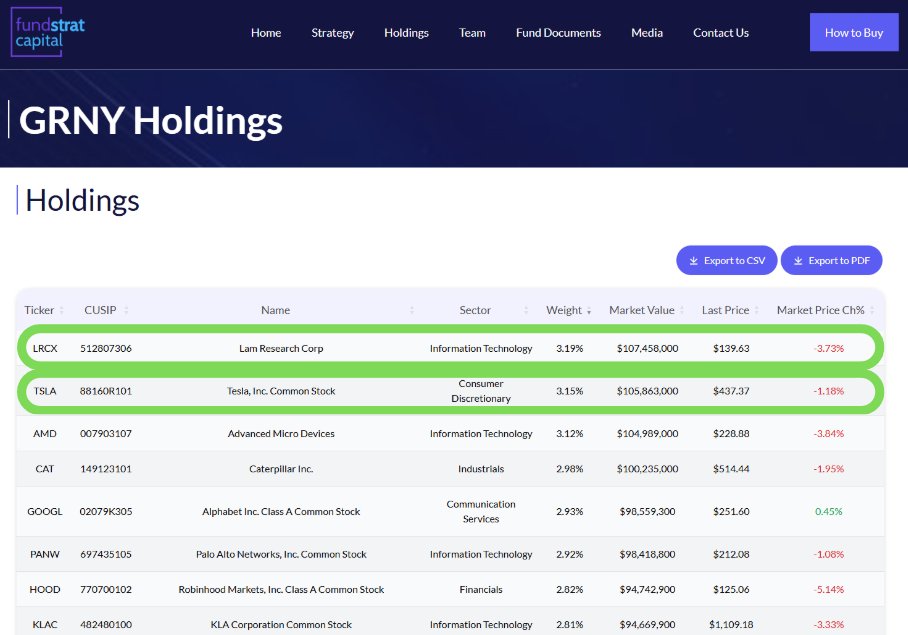Select the AMD ticker cell
Image resolution: width=908 pixels, height=635 pixels.
(x=45, y=434)
